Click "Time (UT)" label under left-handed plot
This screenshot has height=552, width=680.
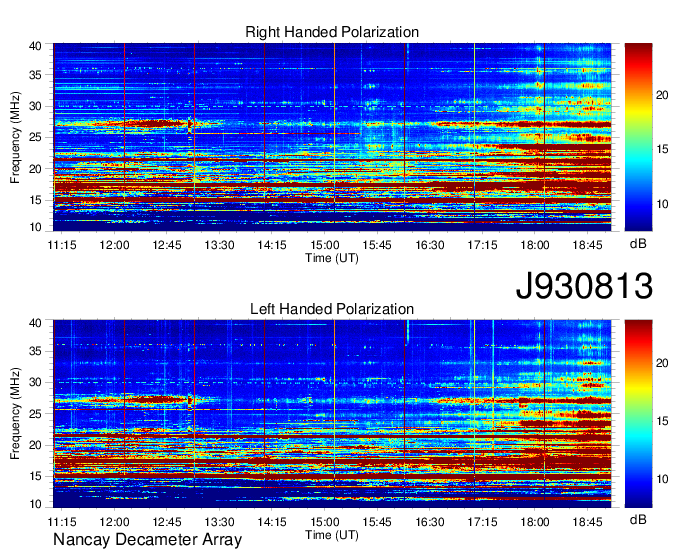332,535
